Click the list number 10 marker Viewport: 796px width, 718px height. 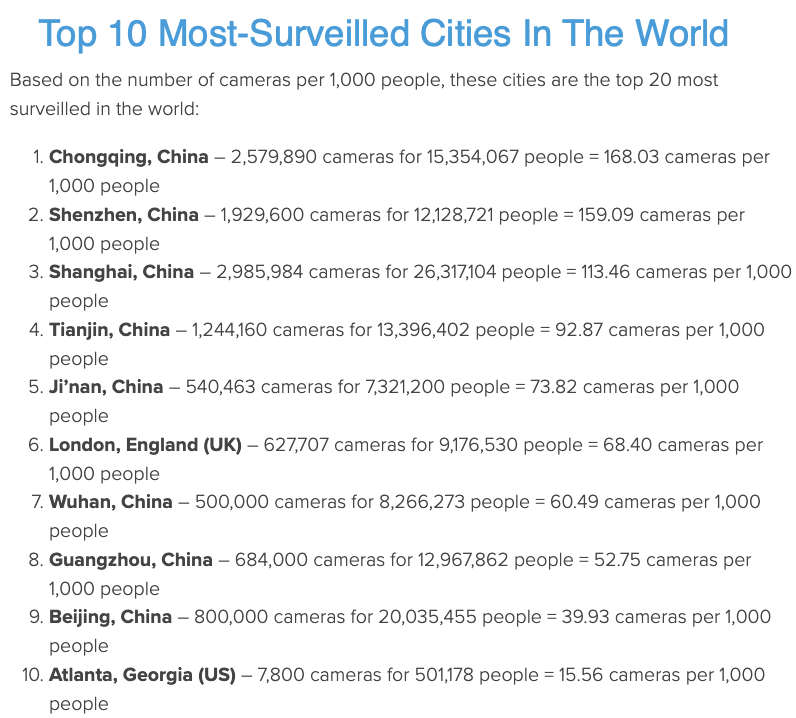click(32, 675)
